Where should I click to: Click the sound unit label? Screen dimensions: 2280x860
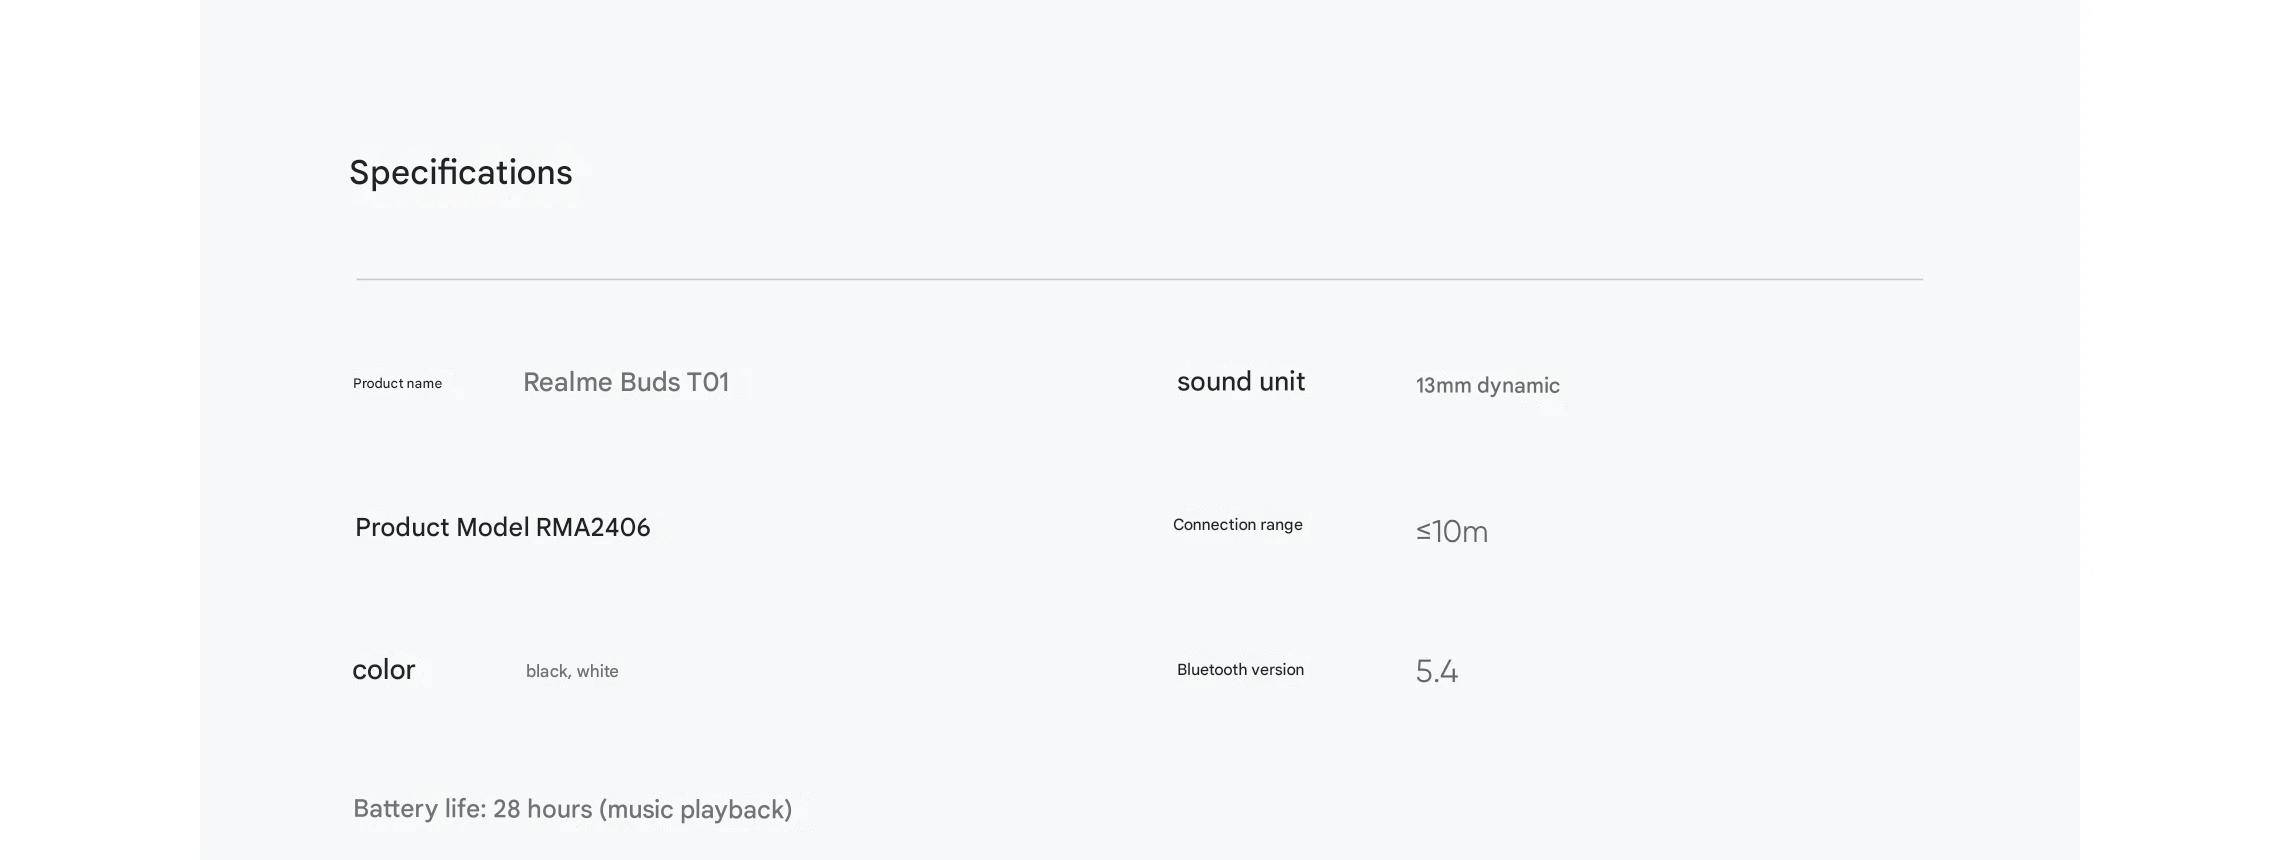coord(1240,382)
